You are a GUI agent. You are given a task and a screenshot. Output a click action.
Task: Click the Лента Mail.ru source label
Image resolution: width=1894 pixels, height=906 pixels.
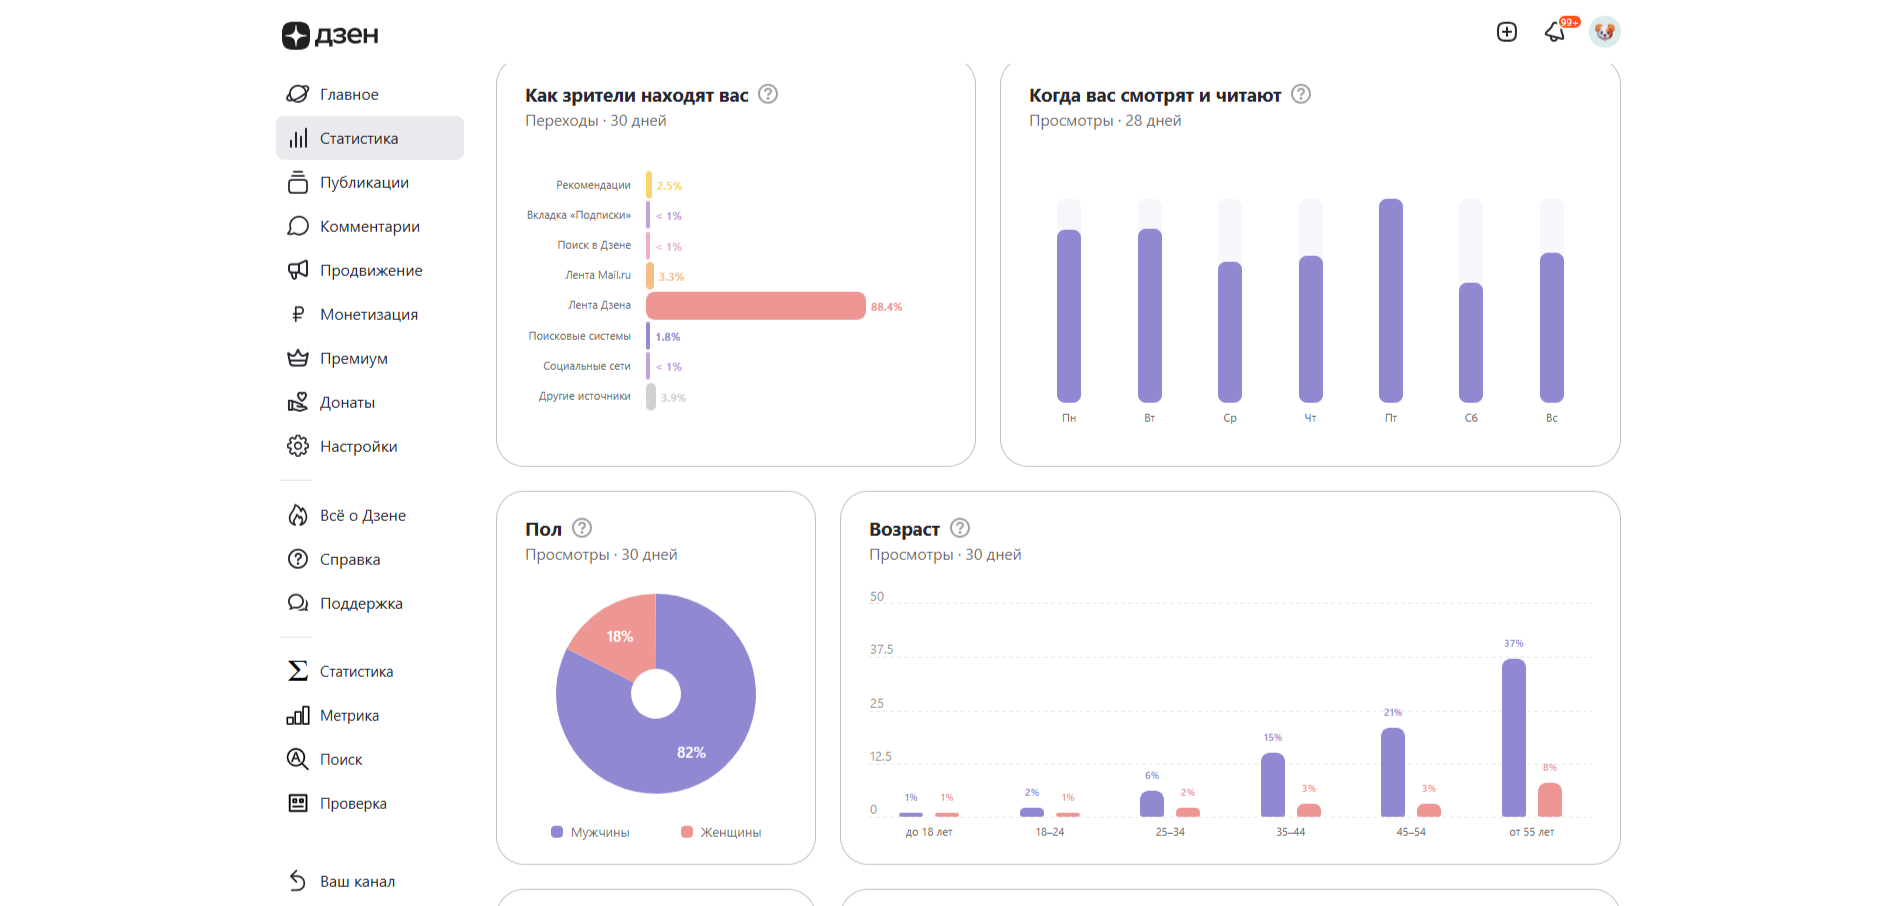tap(598, 275)
